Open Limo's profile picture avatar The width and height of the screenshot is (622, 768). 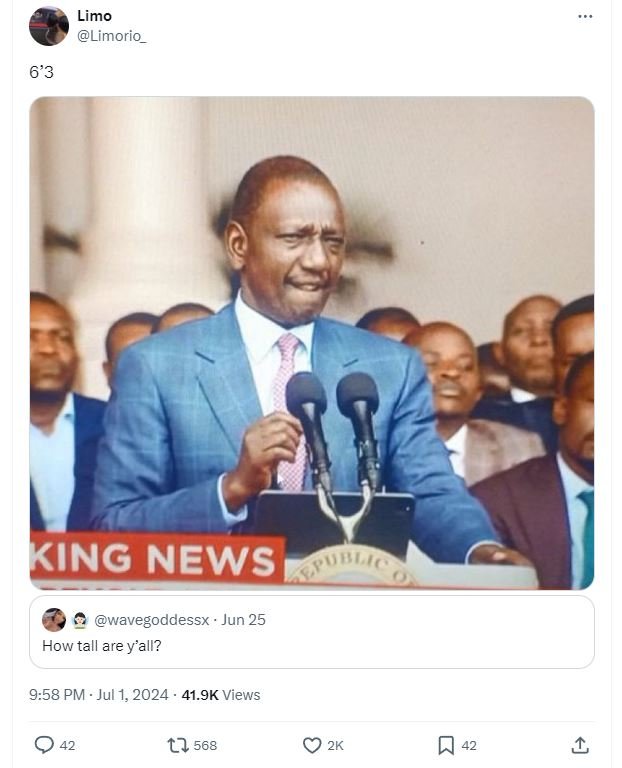[48, 26]
